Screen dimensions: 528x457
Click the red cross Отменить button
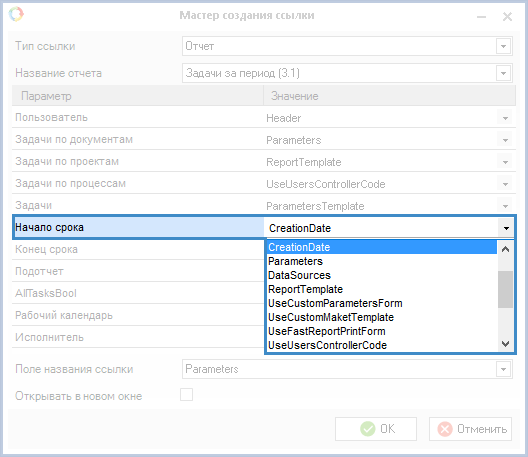pos(470,429)
